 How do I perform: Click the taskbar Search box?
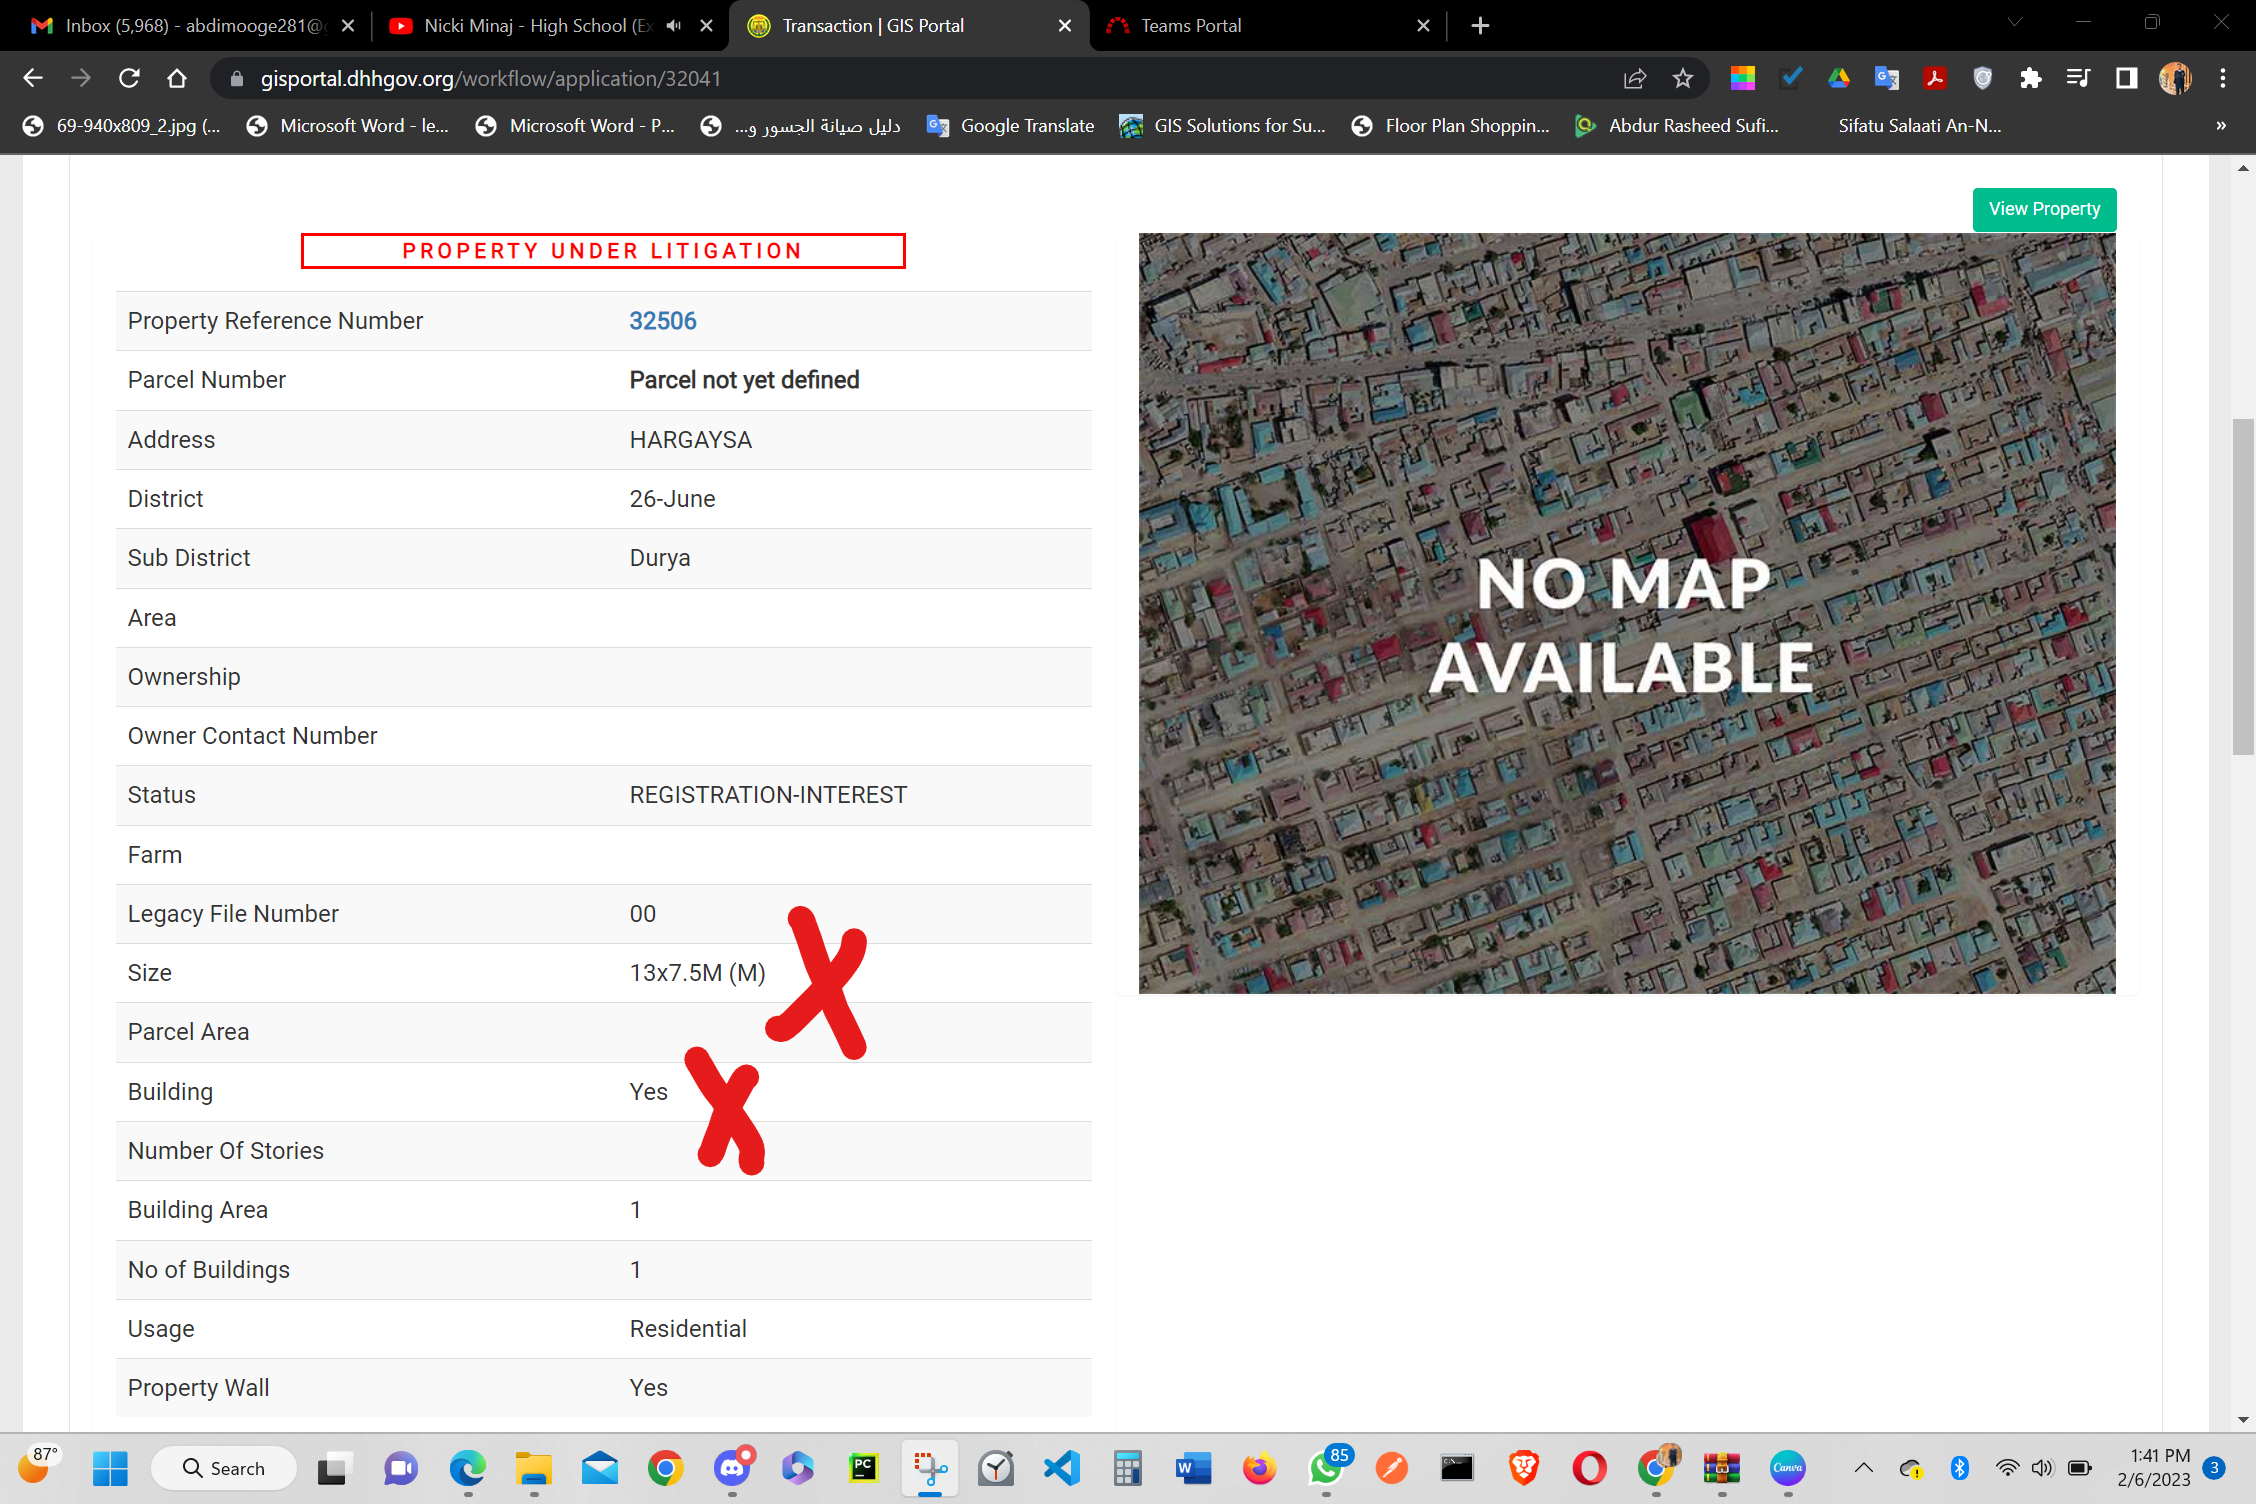[224, 1468]
